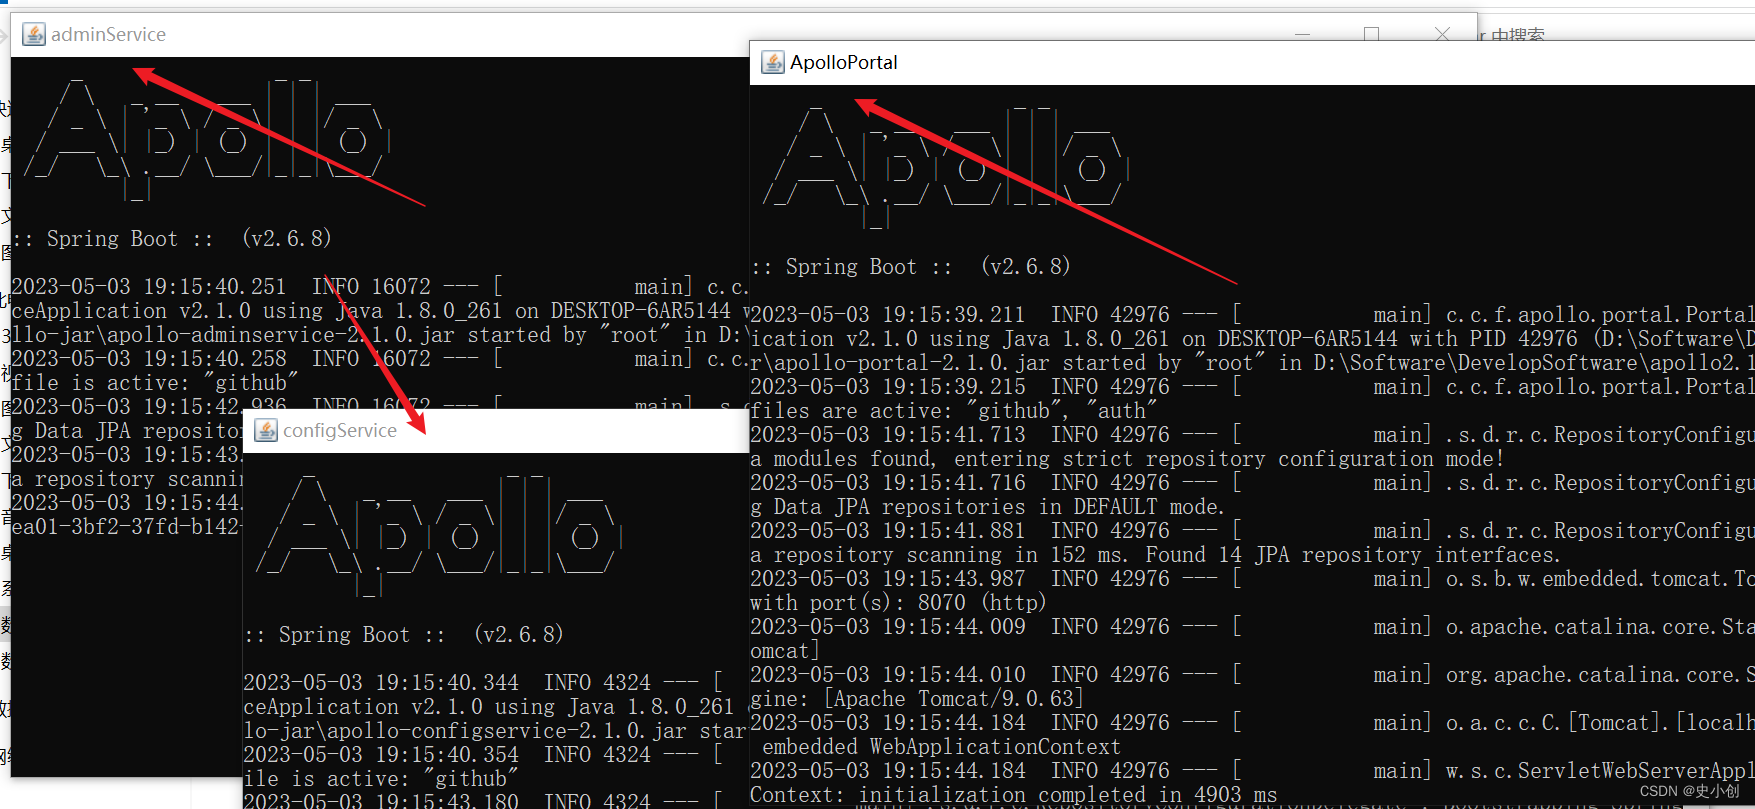Click ApolloPortal log line 'with port(s): 8070 (http)'
The width and height of the screenshot is (1755, 809).
pyautogui.click(x=898, y=603)
